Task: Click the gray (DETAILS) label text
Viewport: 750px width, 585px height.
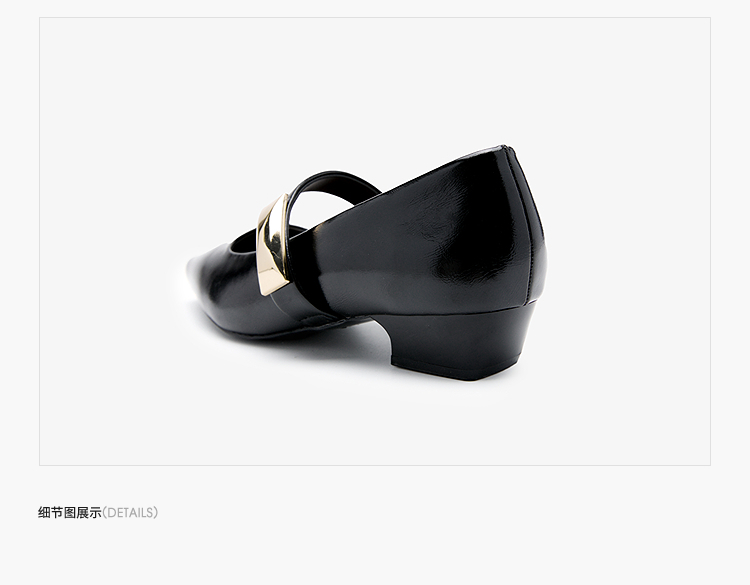Action: click(130, 513)
